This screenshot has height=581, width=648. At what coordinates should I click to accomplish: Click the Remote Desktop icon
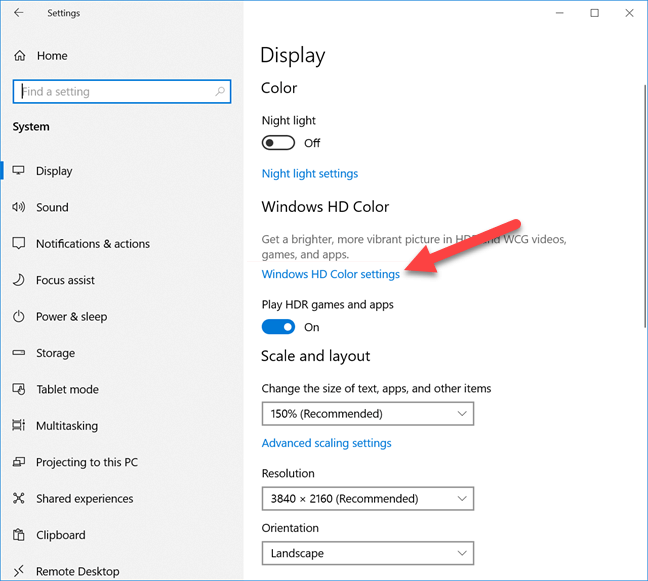pos(19,571)
